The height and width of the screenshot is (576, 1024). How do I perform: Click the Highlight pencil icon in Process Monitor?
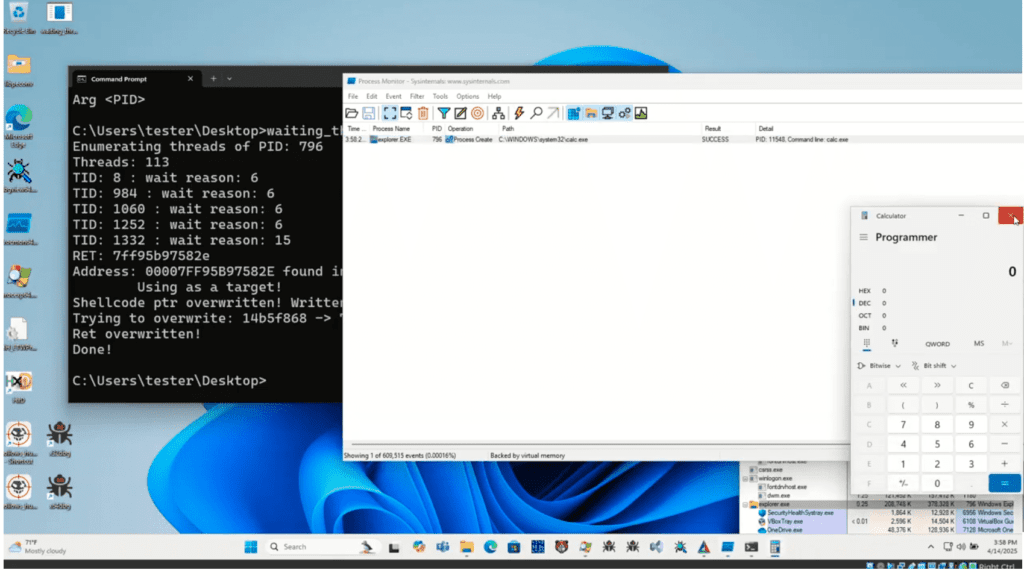pyautogui.click(x=460, y=113)
